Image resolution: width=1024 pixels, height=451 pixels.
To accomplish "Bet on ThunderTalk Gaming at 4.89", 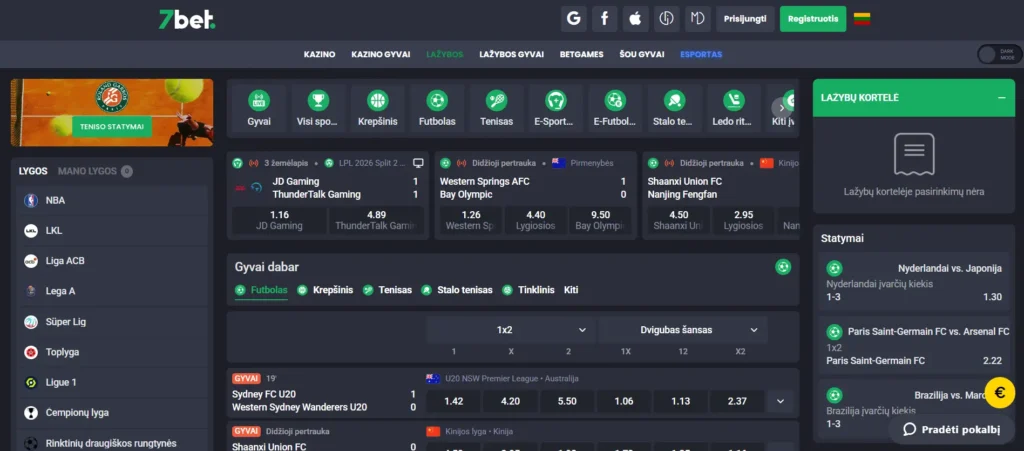I will [x=376, y=221].
